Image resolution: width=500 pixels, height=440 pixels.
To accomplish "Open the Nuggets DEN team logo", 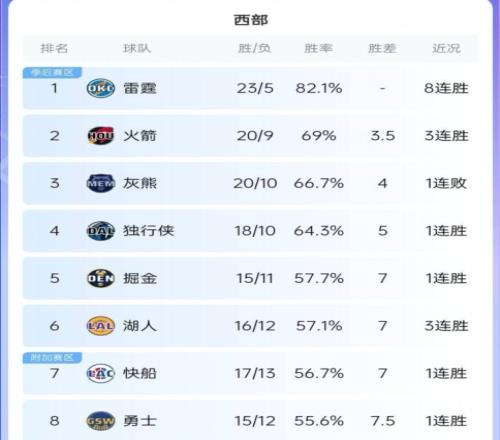I will pyautogui.click(x=101, y=278).
